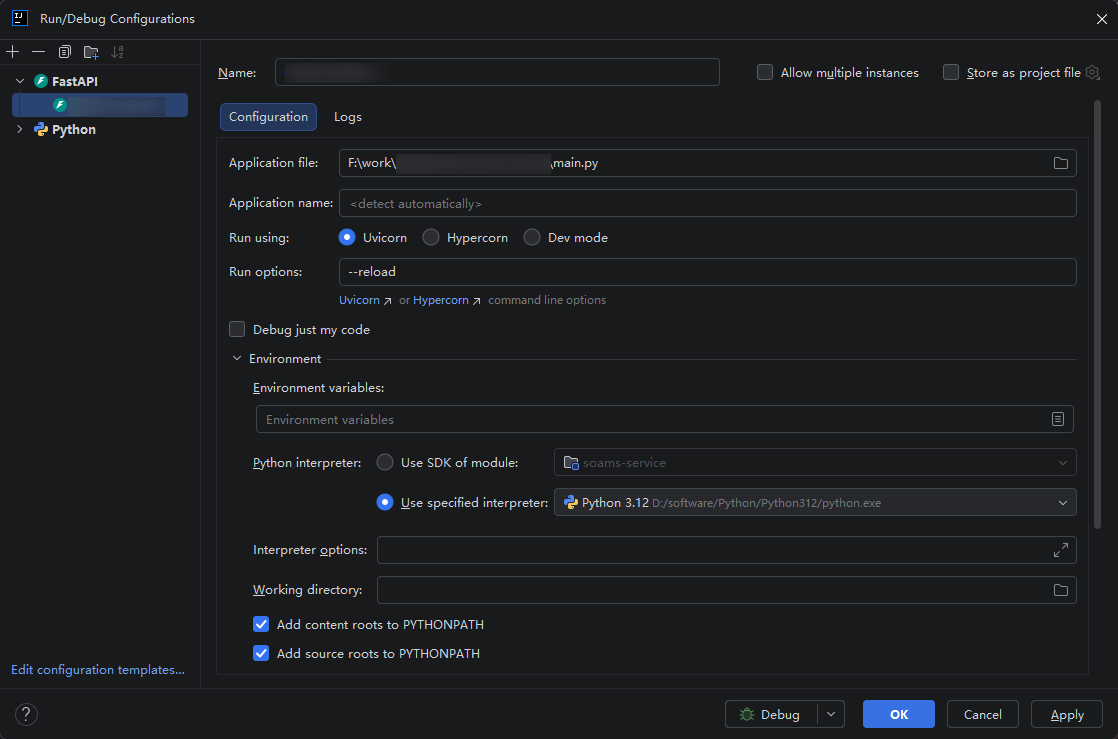Open the help question mark button
This screenshot has height=739, width=1118.
coord(27,714)
